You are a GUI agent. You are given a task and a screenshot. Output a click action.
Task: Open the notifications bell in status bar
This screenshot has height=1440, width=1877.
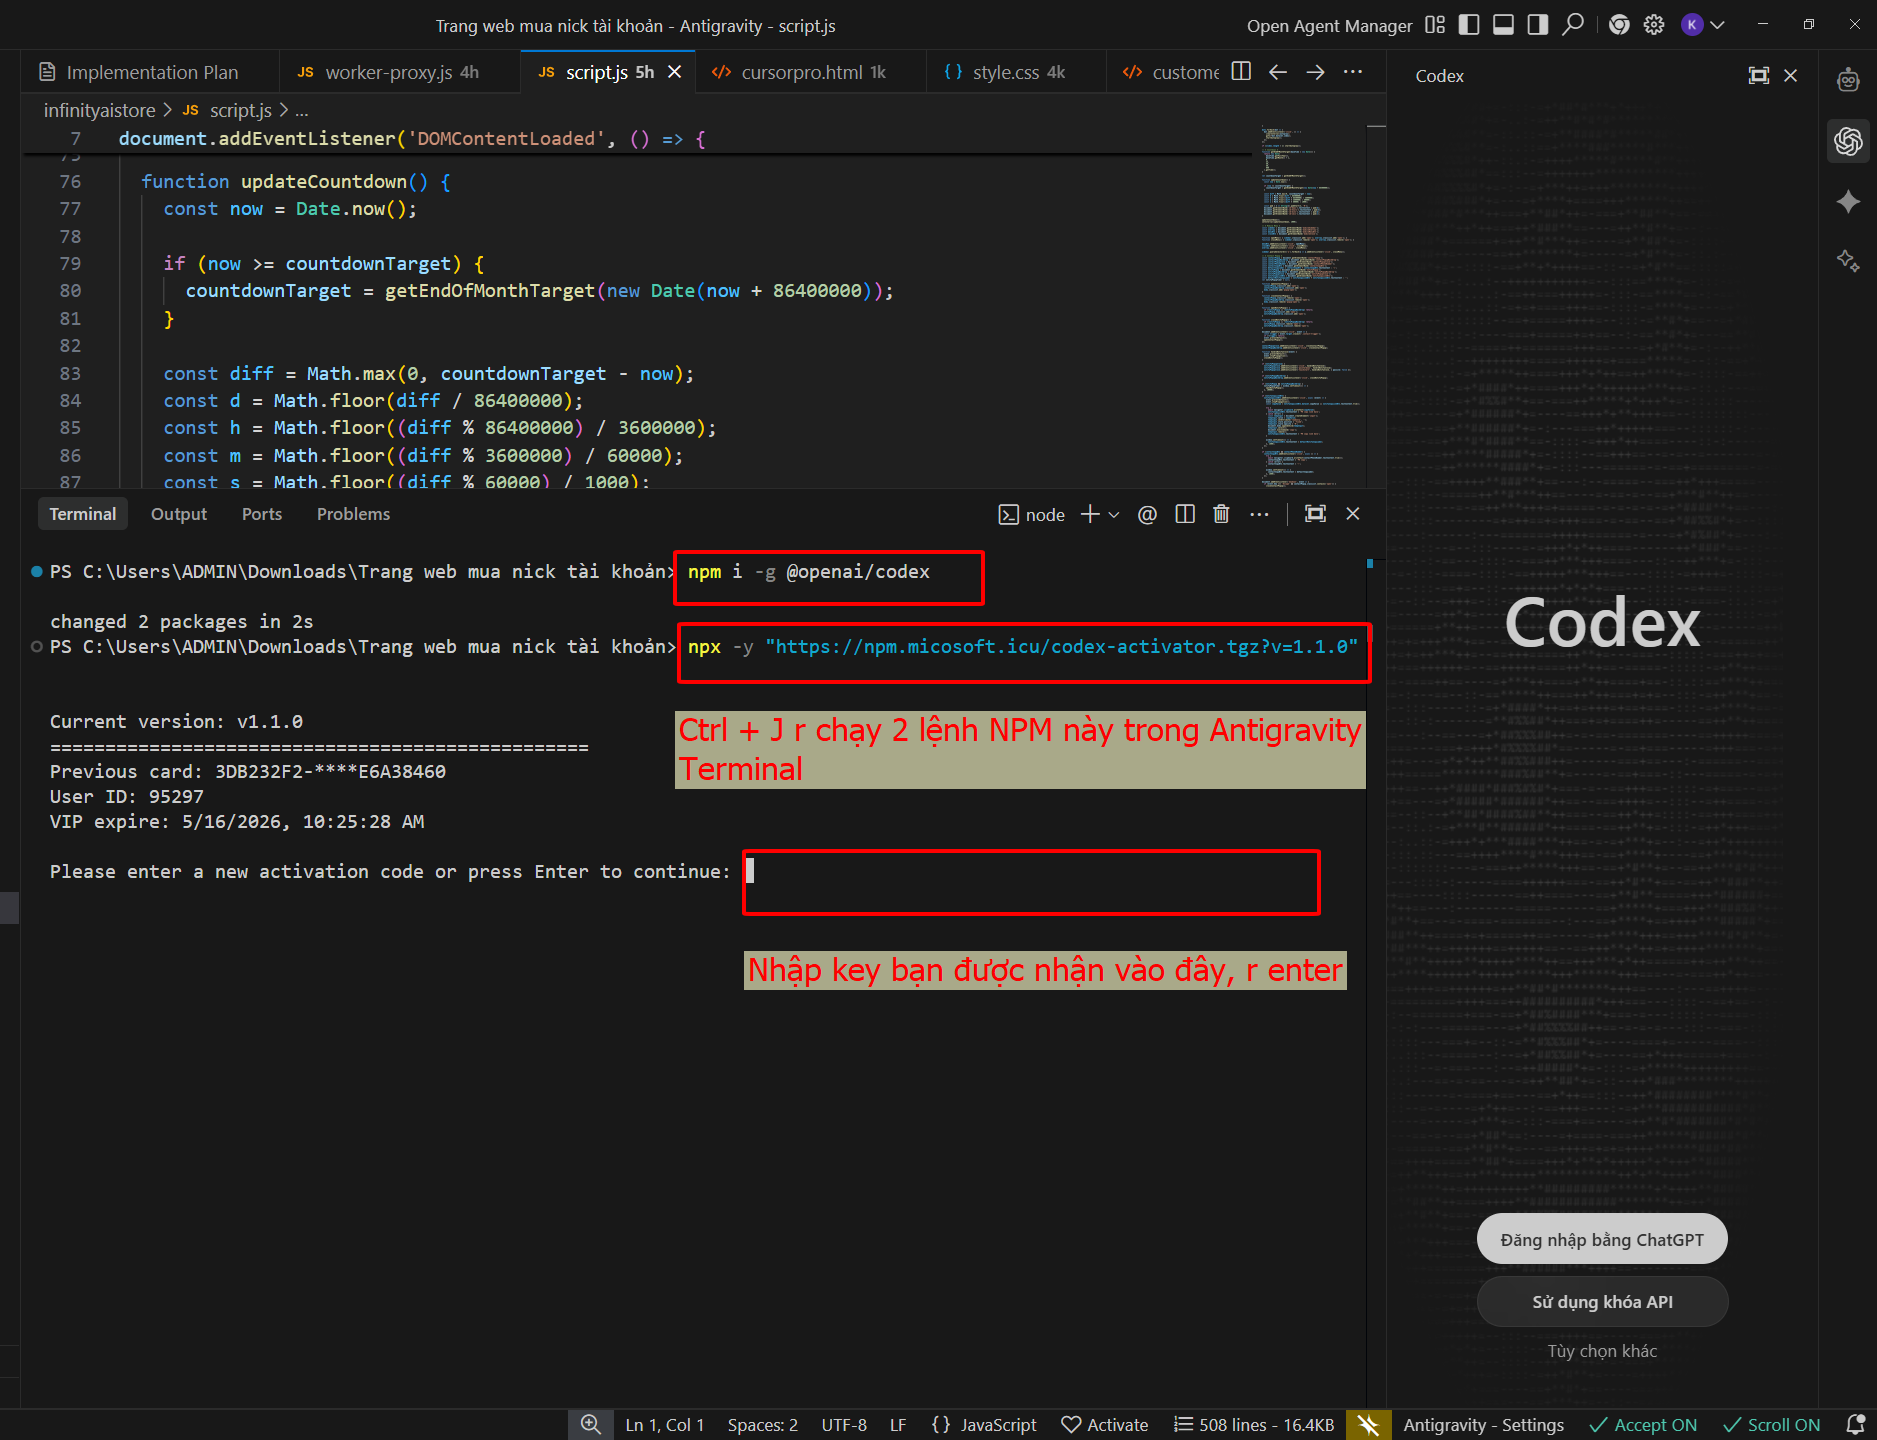[x=1855, y=1425]
